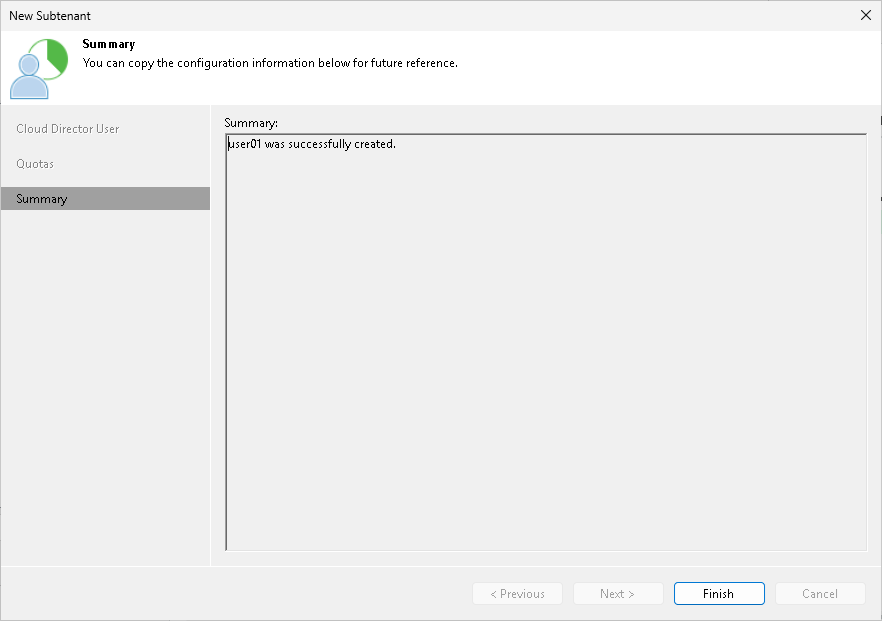The image size is (882, 621).
Task: Click Finish to complete subtenant creation
Action: pyautogui.click(x=719, y=593)
